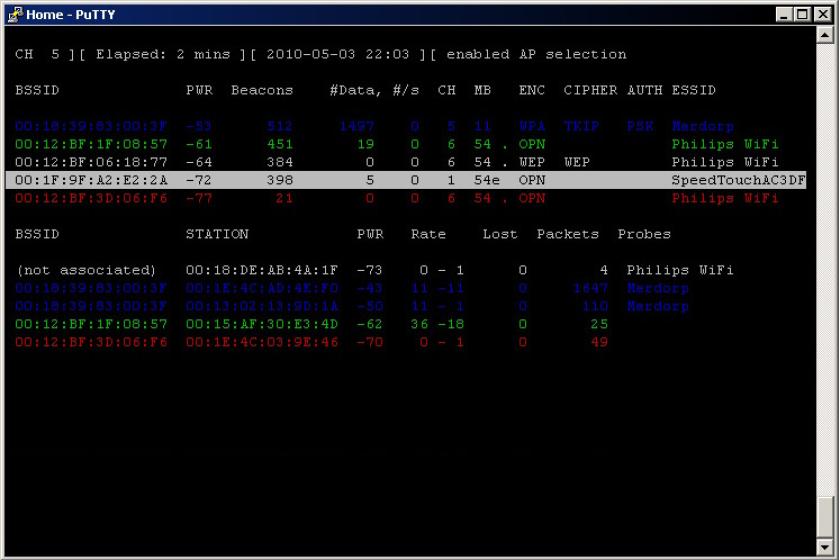Click the vertical scrollbar thumb

(x=825, y=517)
